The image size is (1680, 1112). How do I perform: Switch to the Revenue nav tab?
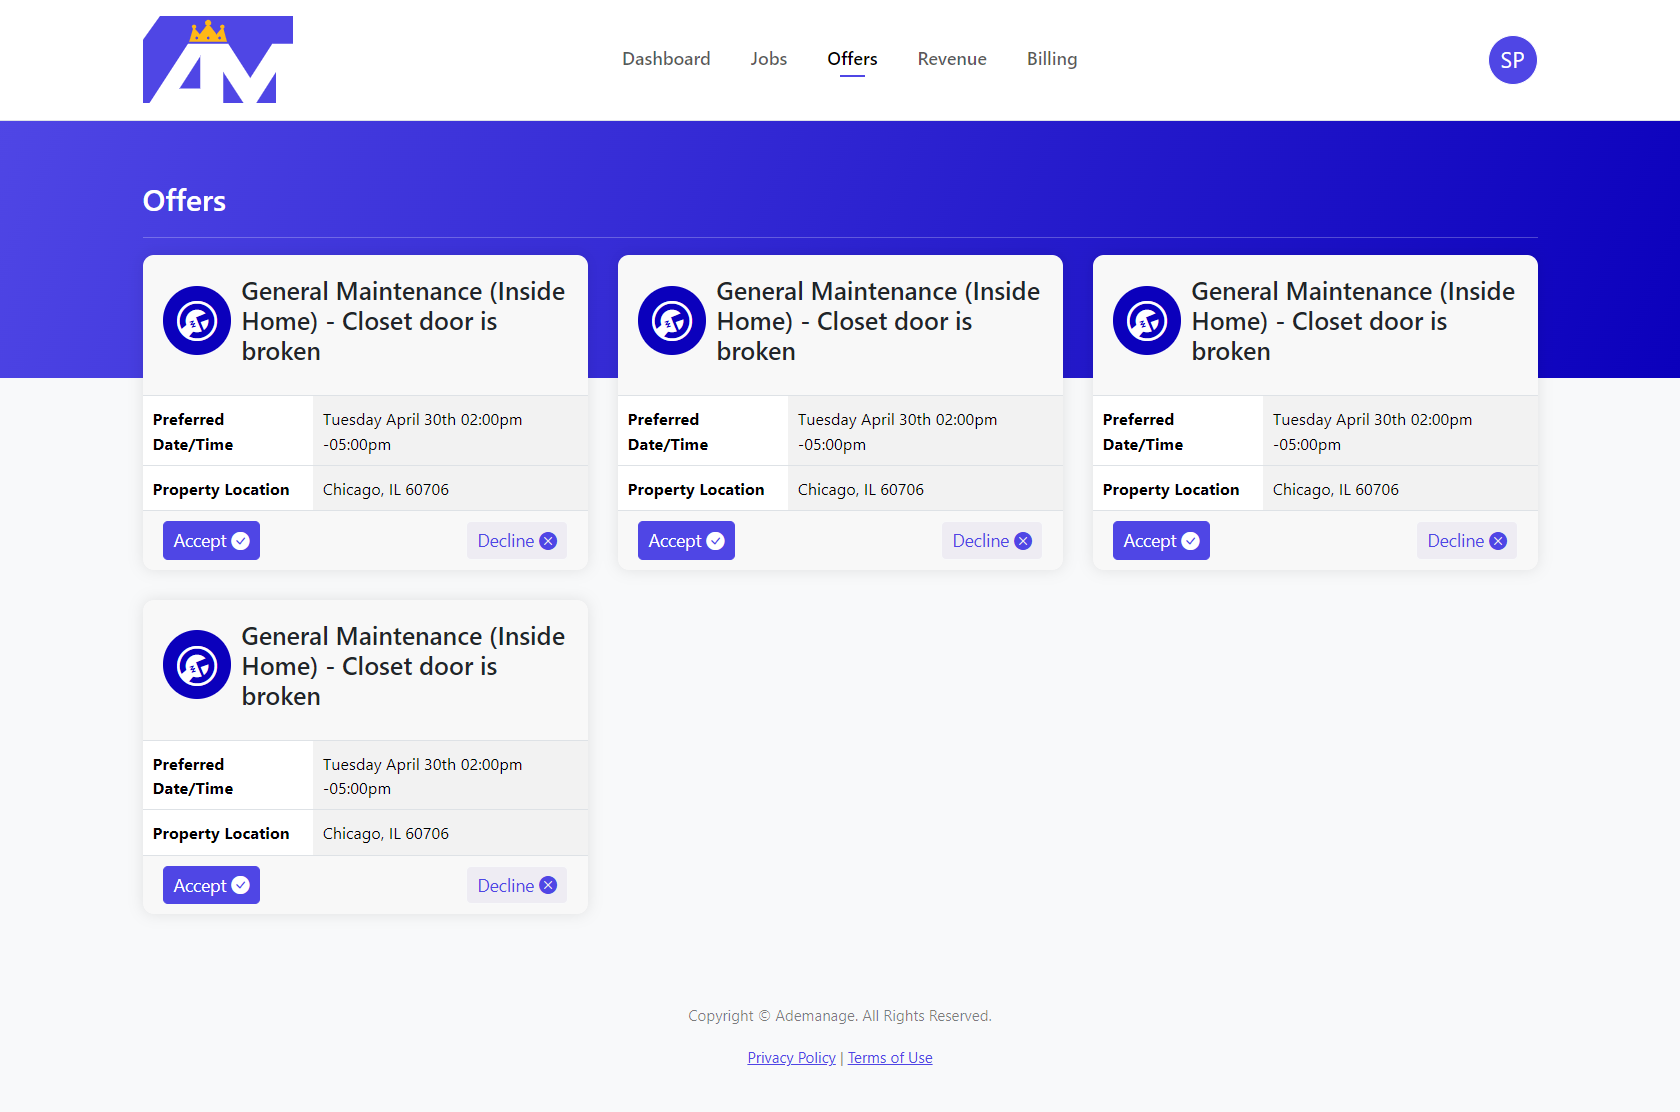(952, 59)
